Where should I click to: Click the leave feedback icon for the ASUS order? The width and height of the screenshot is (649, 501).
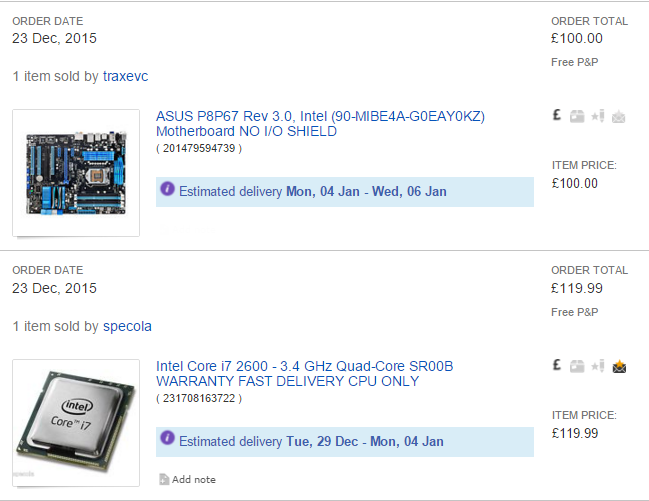597,117
